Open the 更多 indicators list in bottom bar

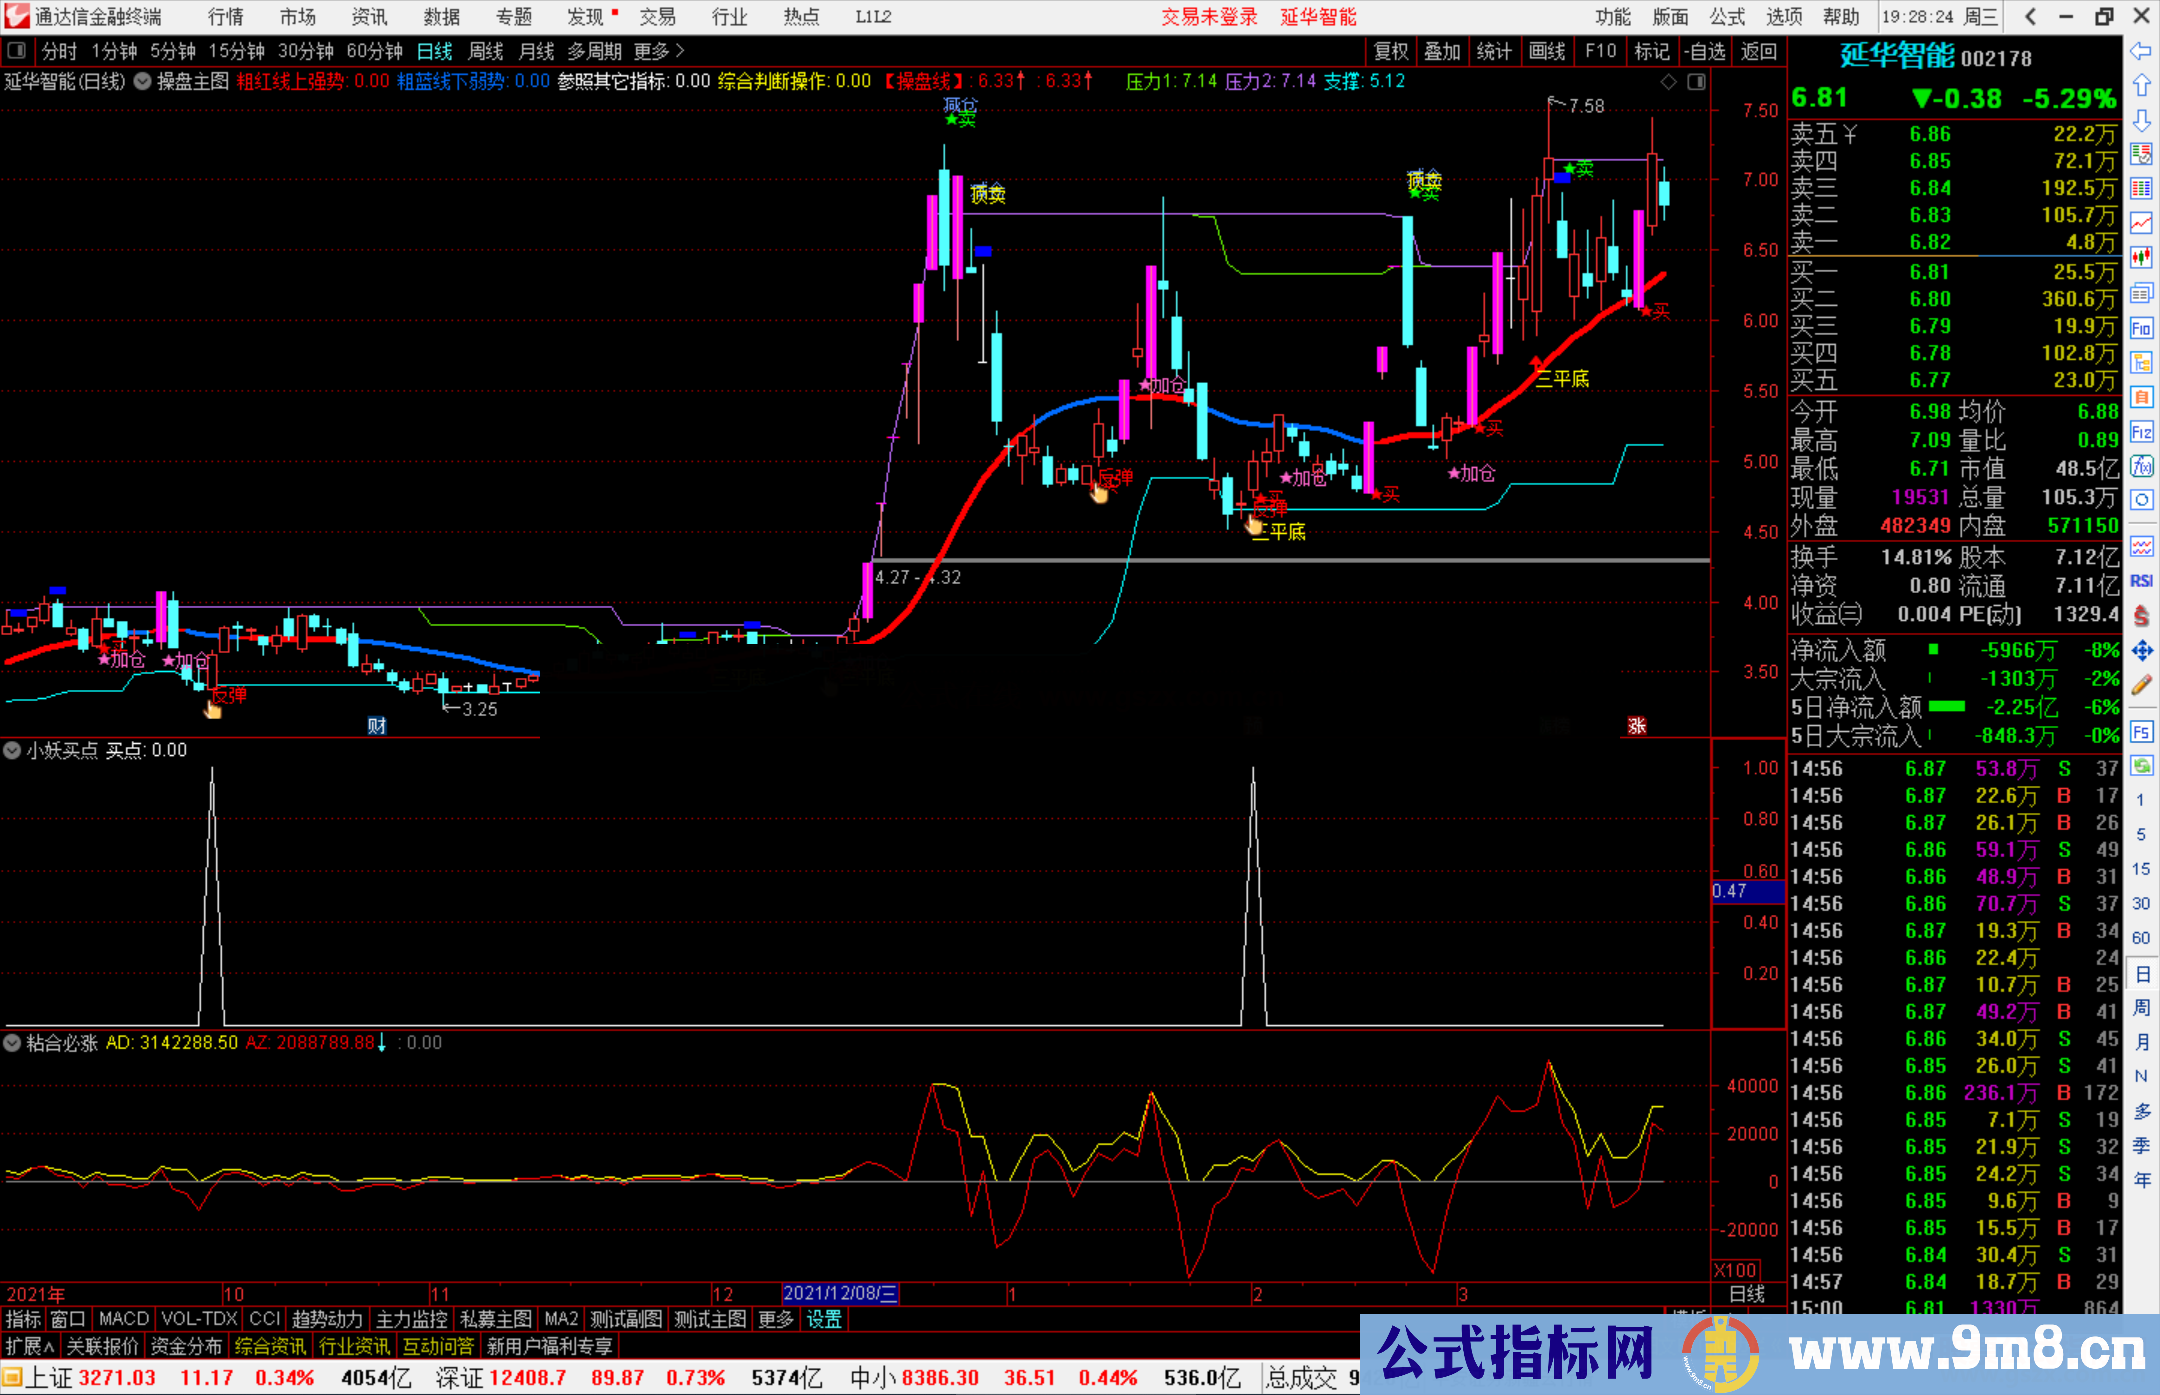(775, 1319)
